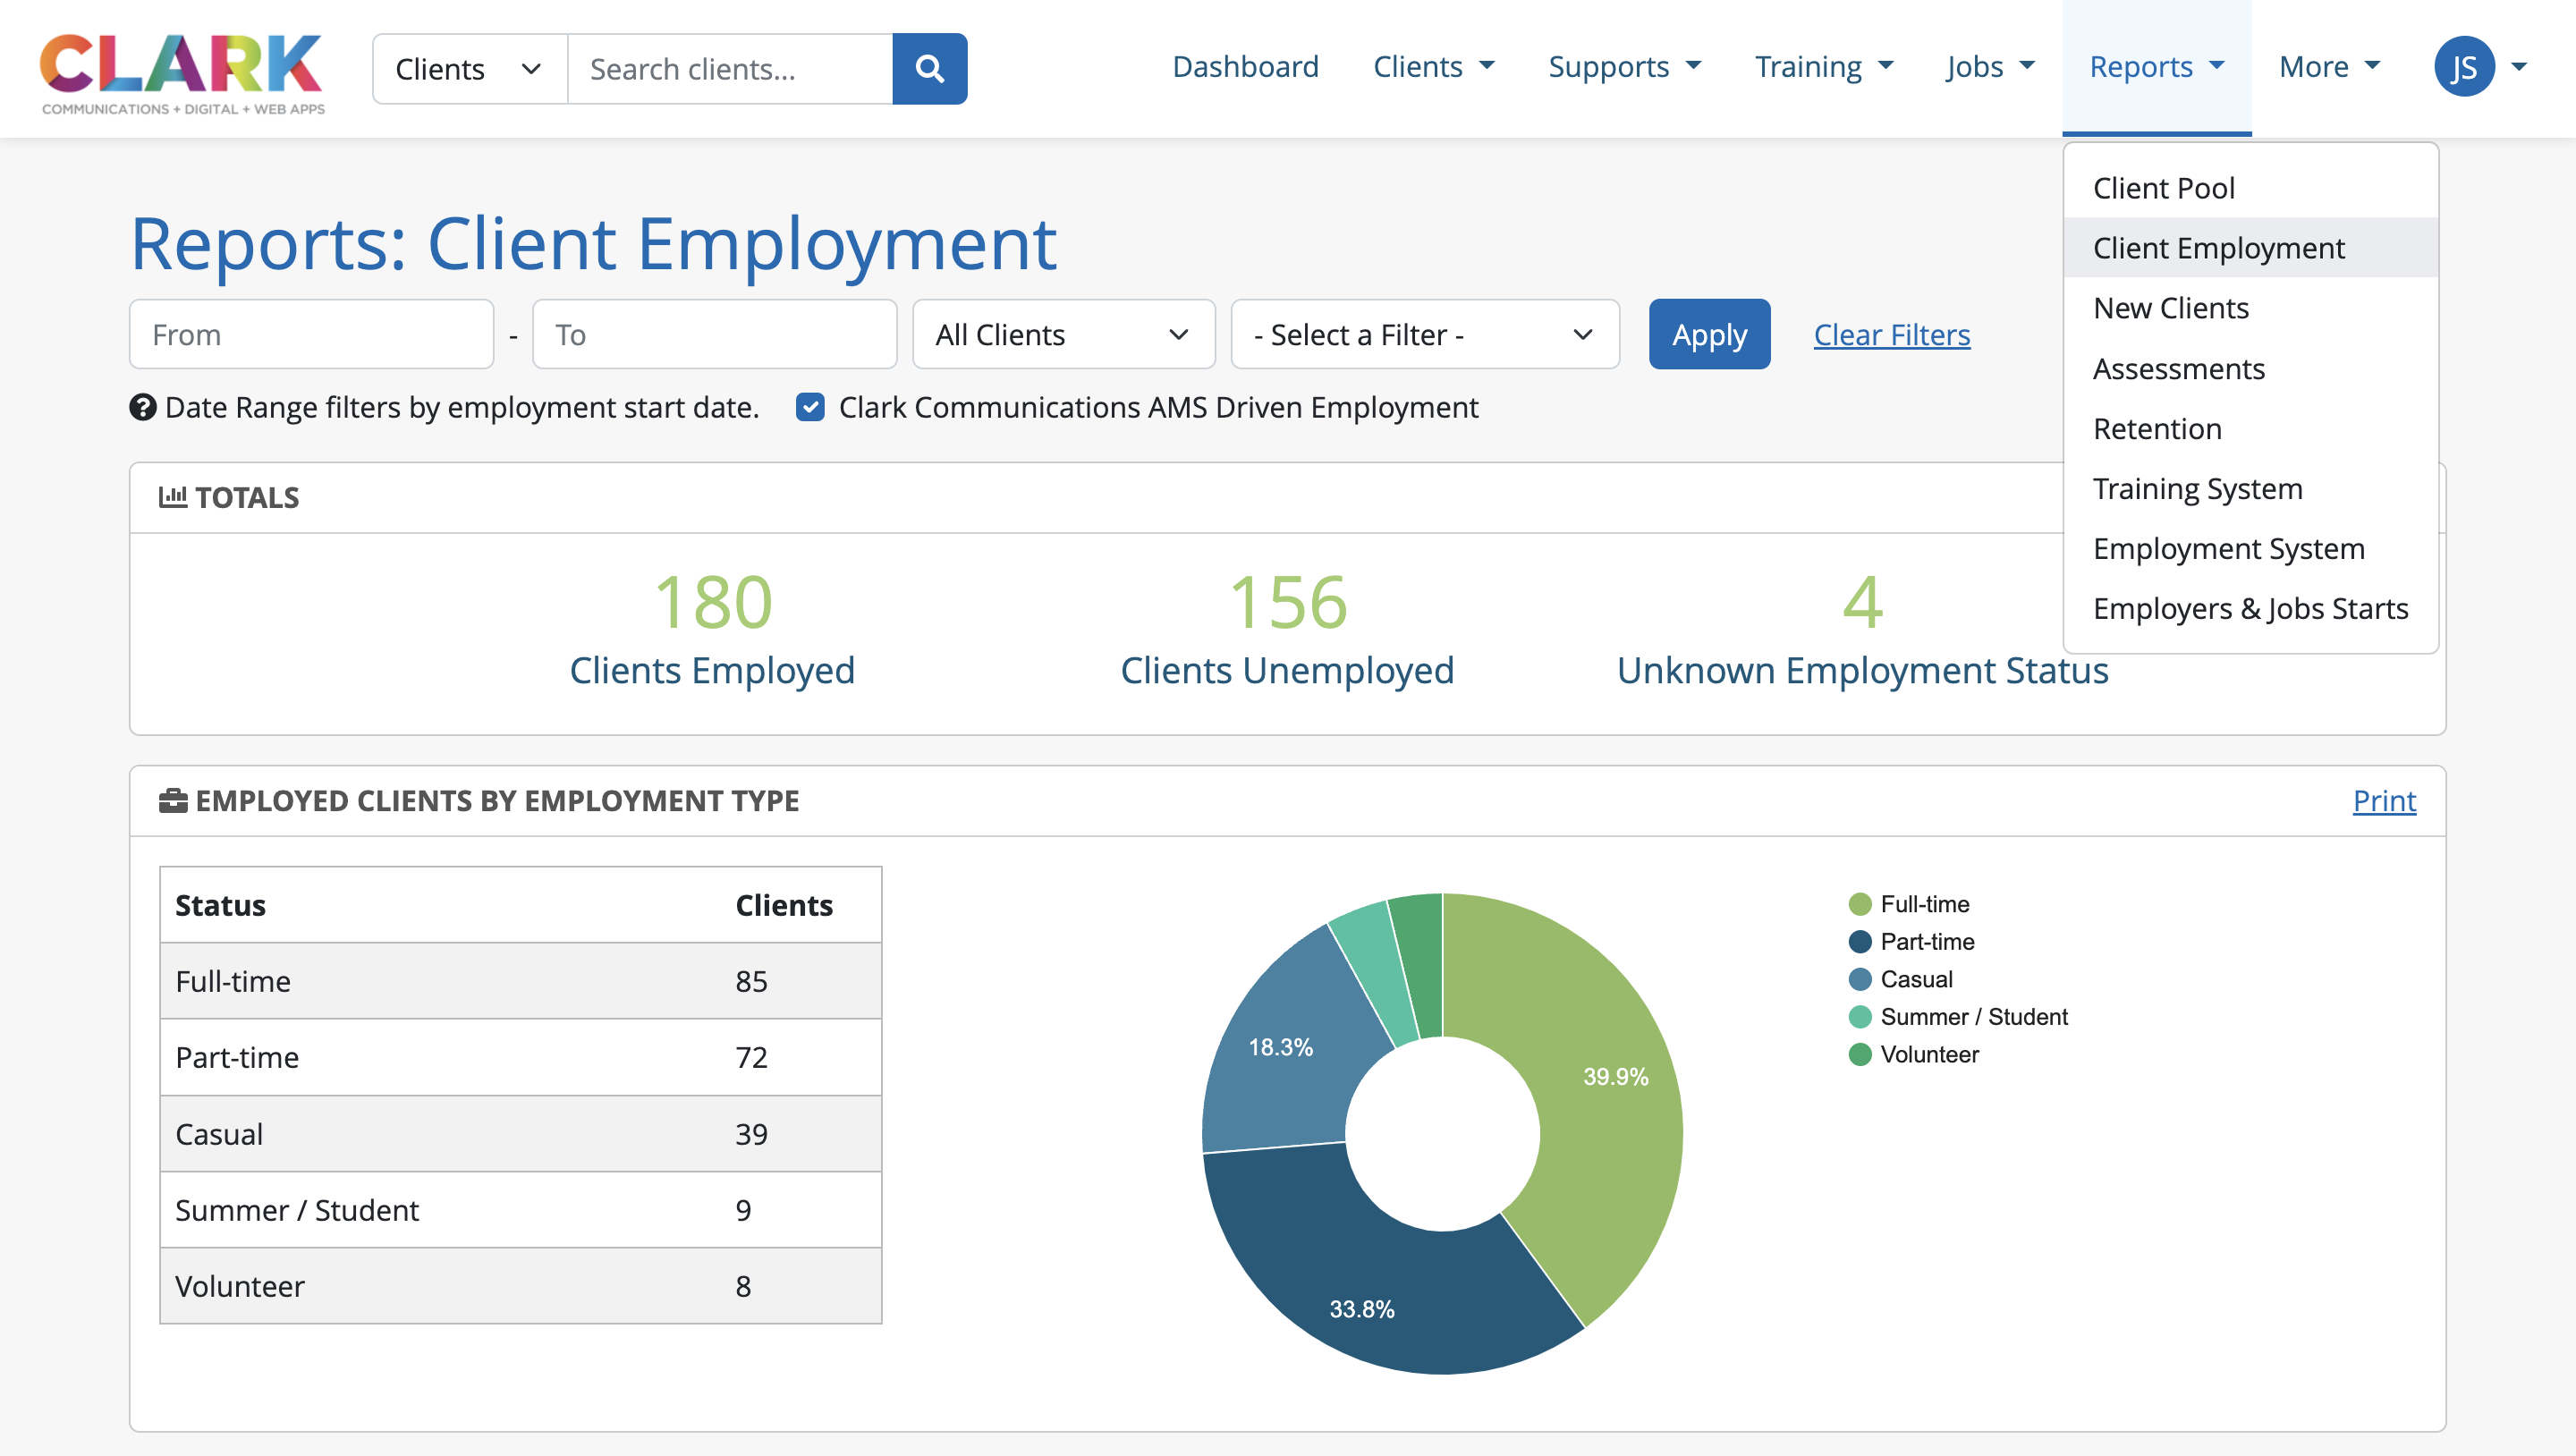The image size is (2576, 1456).
Task: Open Employers & Jobs Starts report
Action: coord(2250,608)
